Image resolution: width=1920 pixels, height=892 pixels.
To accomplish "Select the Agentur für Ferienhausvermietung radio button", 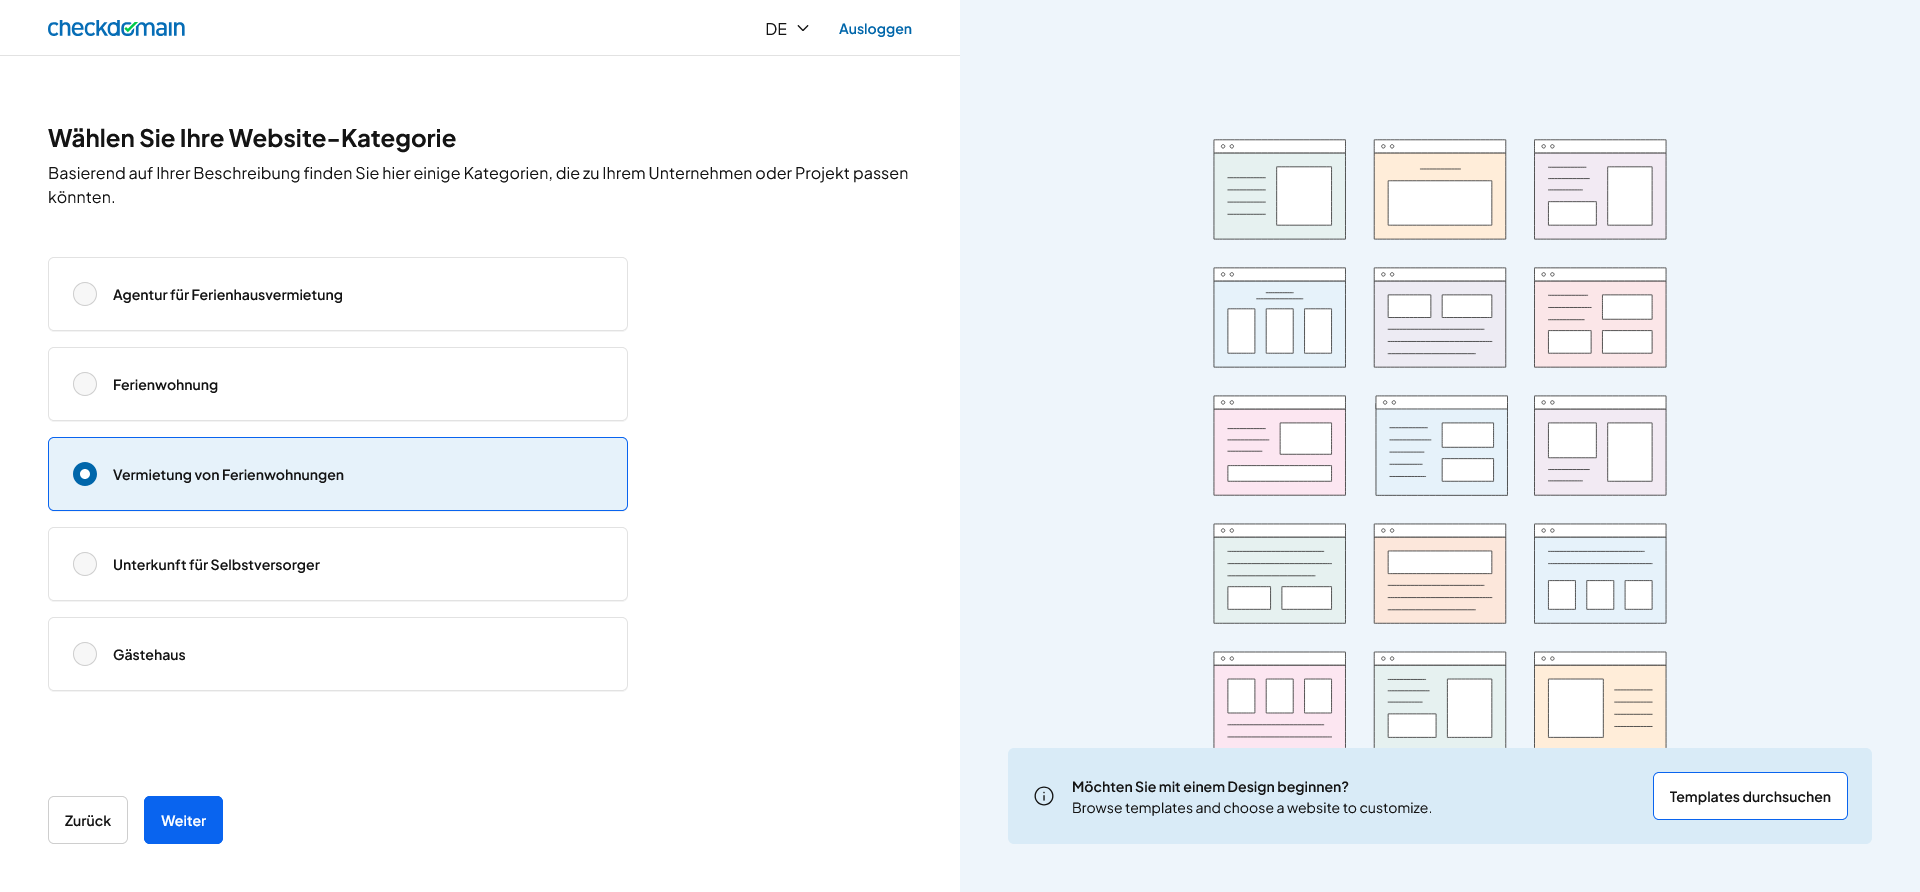I will pyautogui.click(x=85, y=294).
